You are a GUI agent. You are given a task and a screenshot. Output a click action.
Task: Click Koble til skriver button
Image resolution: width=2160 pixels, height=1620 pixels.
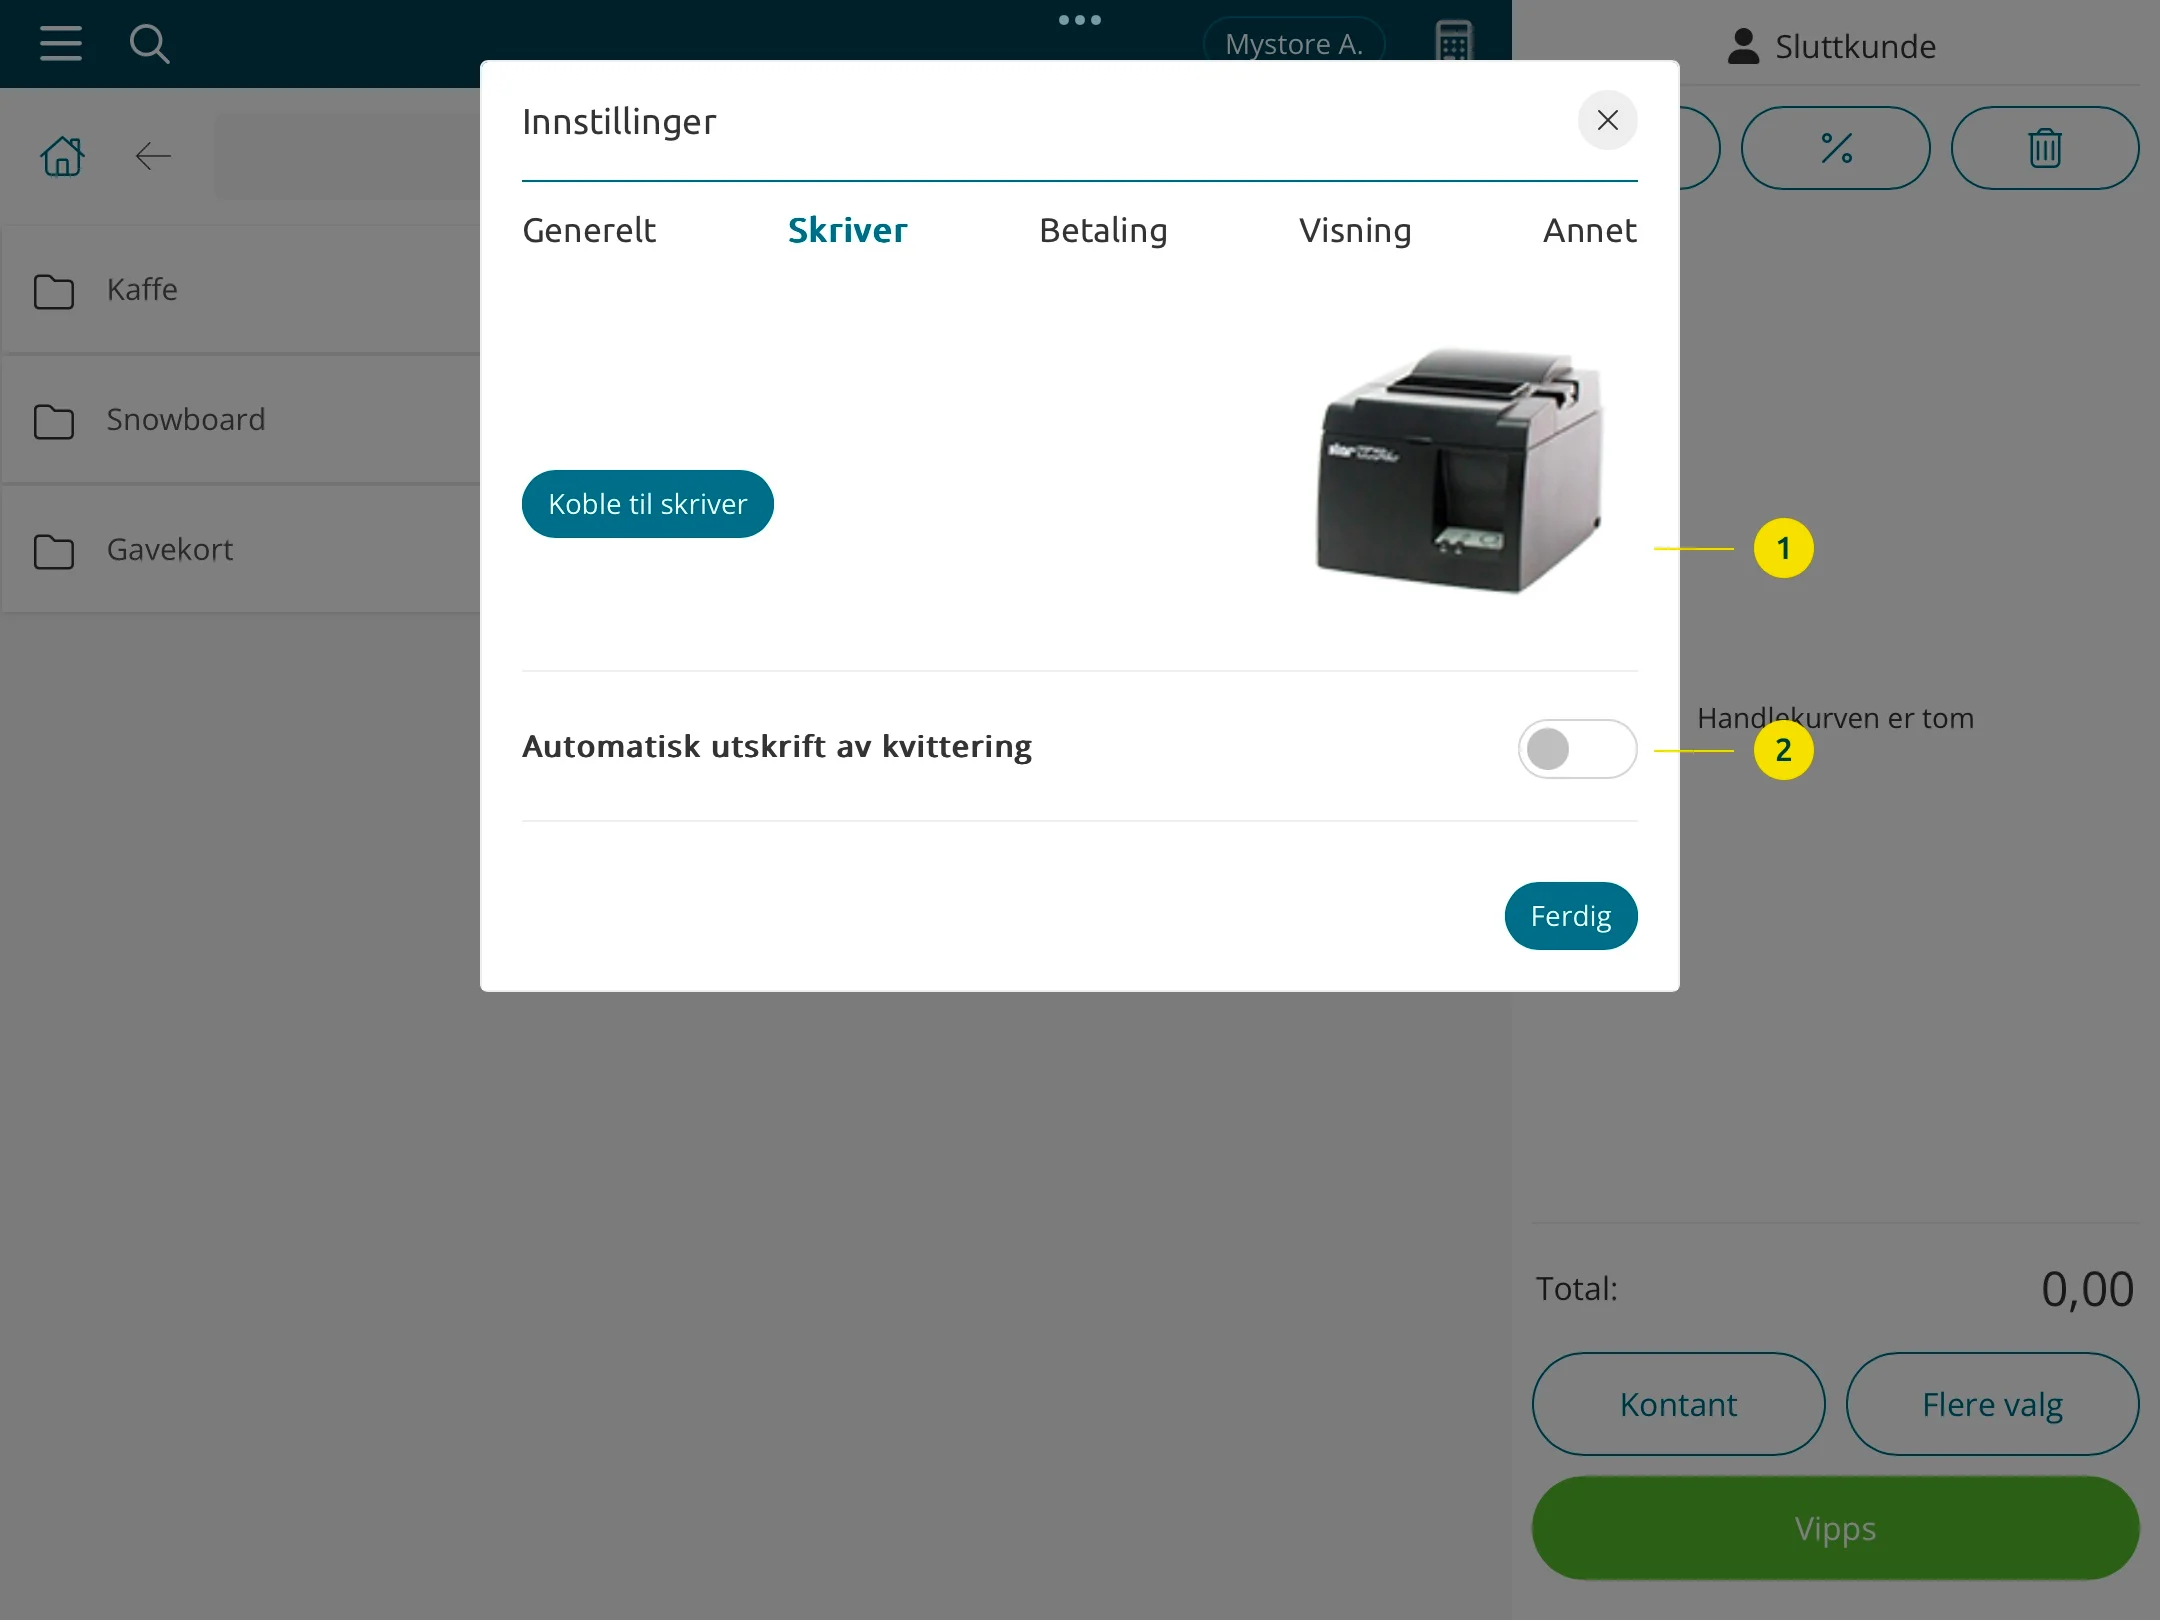647,504
